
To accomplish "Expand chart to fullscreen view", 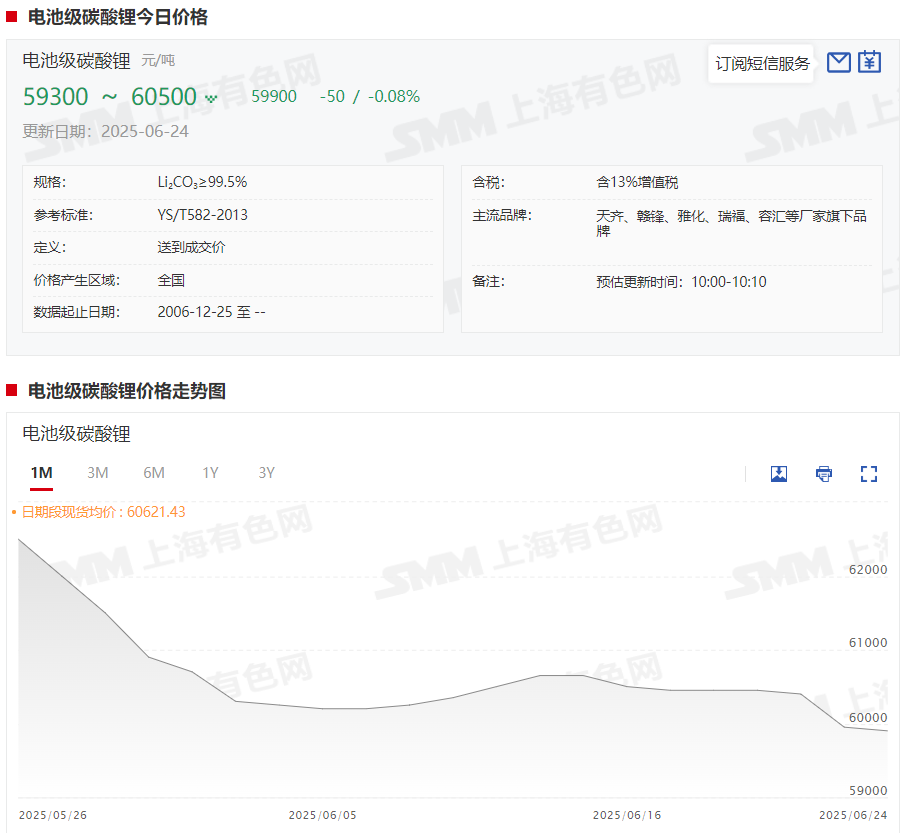I will point(869,474).
